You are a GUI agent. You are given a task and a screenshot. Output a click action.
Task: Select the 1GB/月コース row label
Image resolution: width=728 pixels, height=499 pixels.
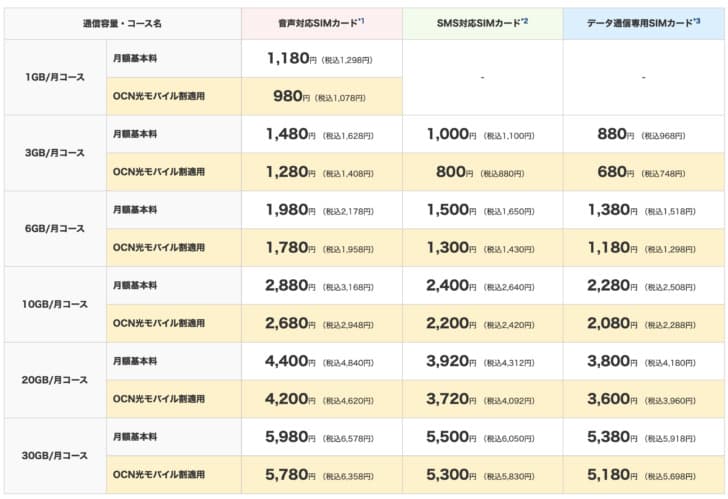pos(55,77)
